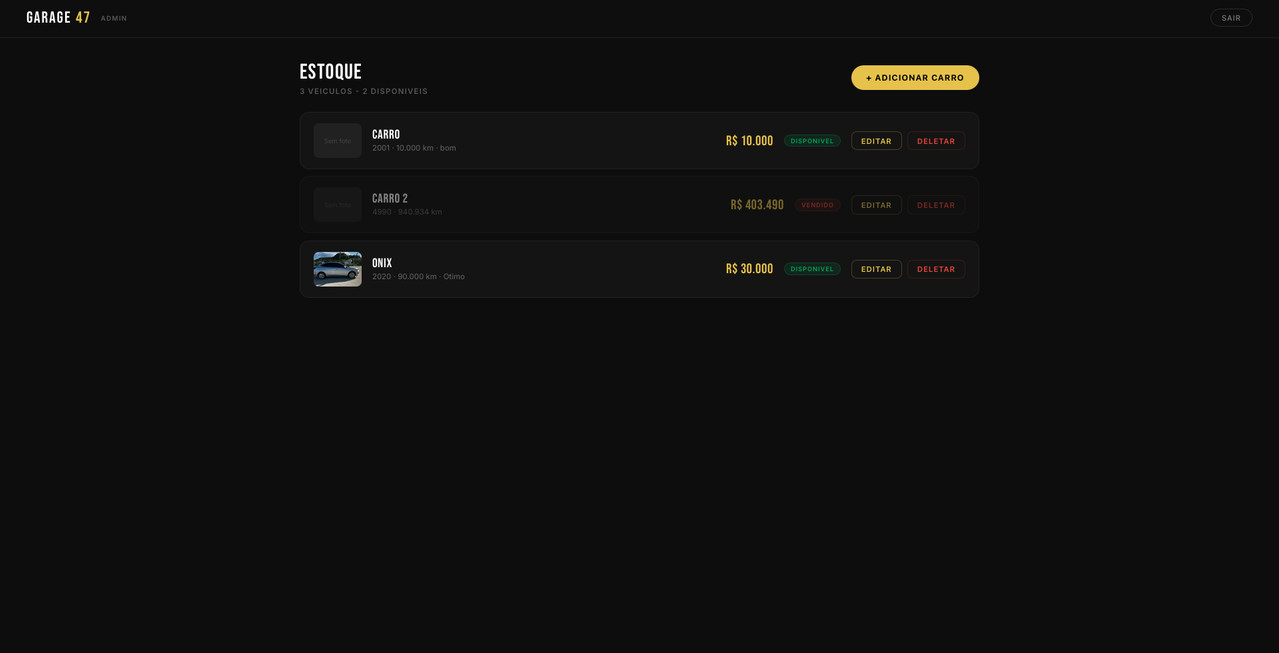Delete the Carro 2 listing

click(936, 205)
